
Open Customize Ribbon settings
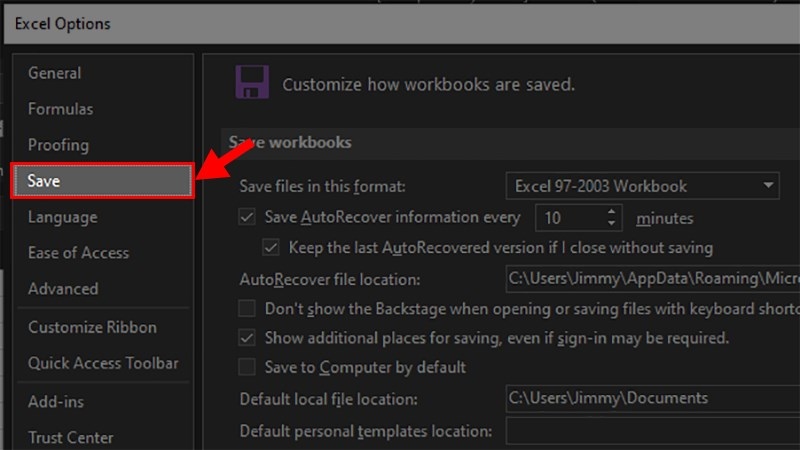click(x=92, y=327)
